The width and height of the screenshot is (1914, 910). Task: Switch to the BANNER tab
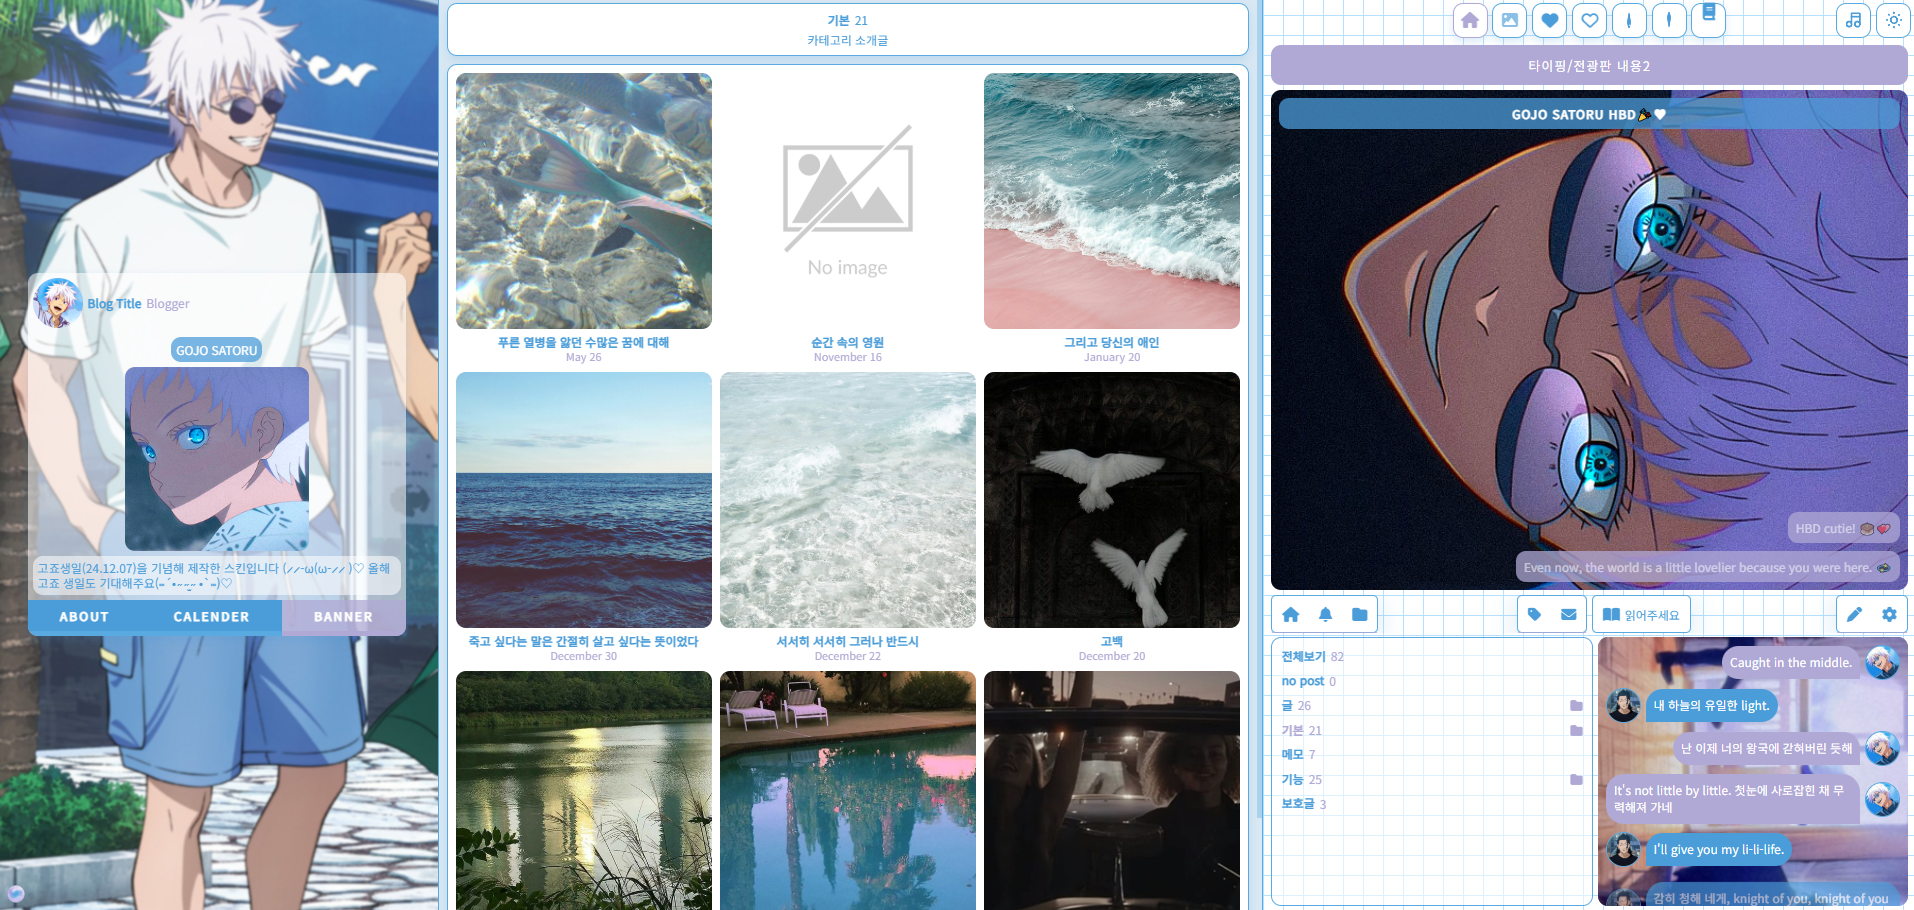(x=343, y=617)
